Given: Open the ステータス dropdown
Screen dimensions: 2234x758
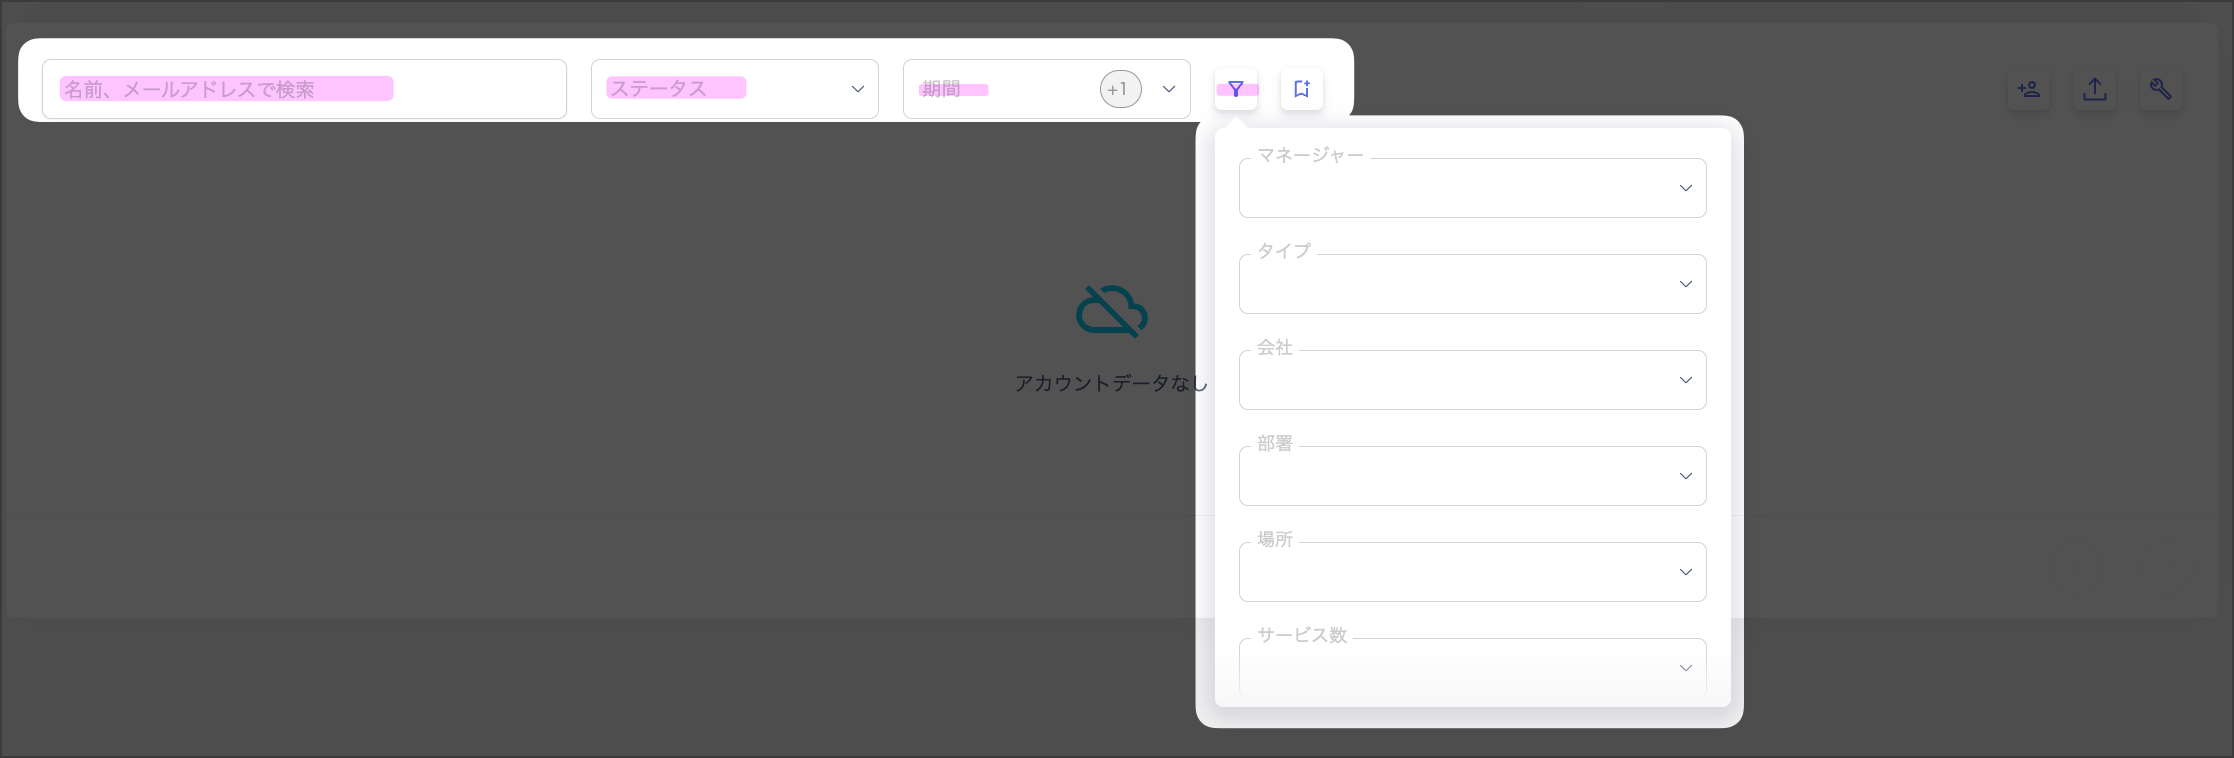Looking at the screenshot, I should pyautogui.click(x=735, y=89).
